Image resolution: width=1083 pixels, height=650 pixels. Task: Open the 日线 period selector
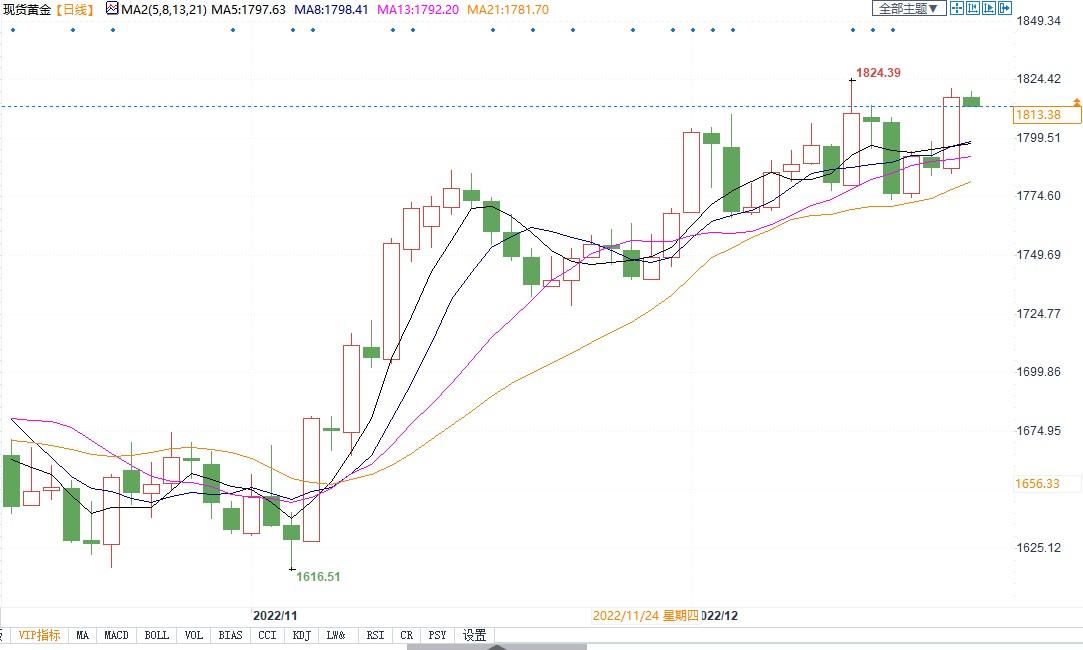tap(76, 9)
